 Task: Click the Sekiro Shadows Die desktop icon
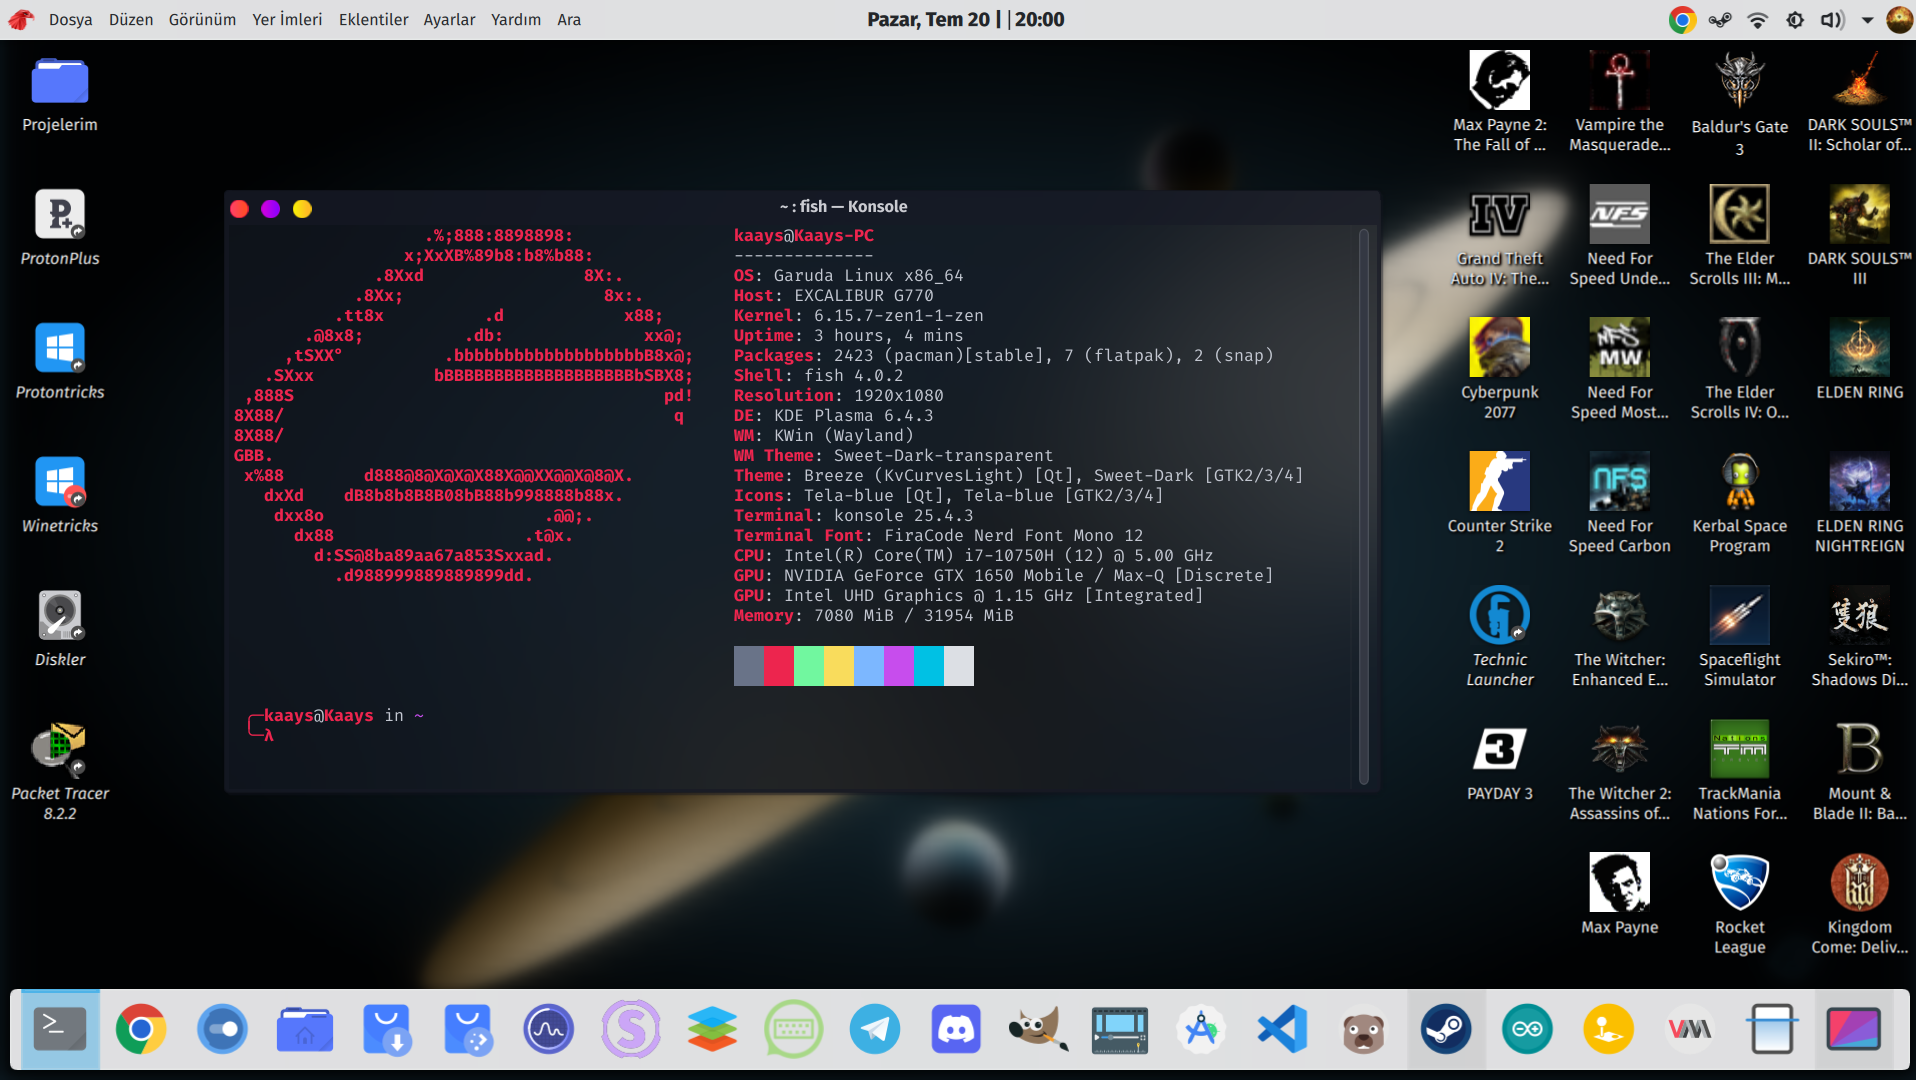click(1860, 638)
